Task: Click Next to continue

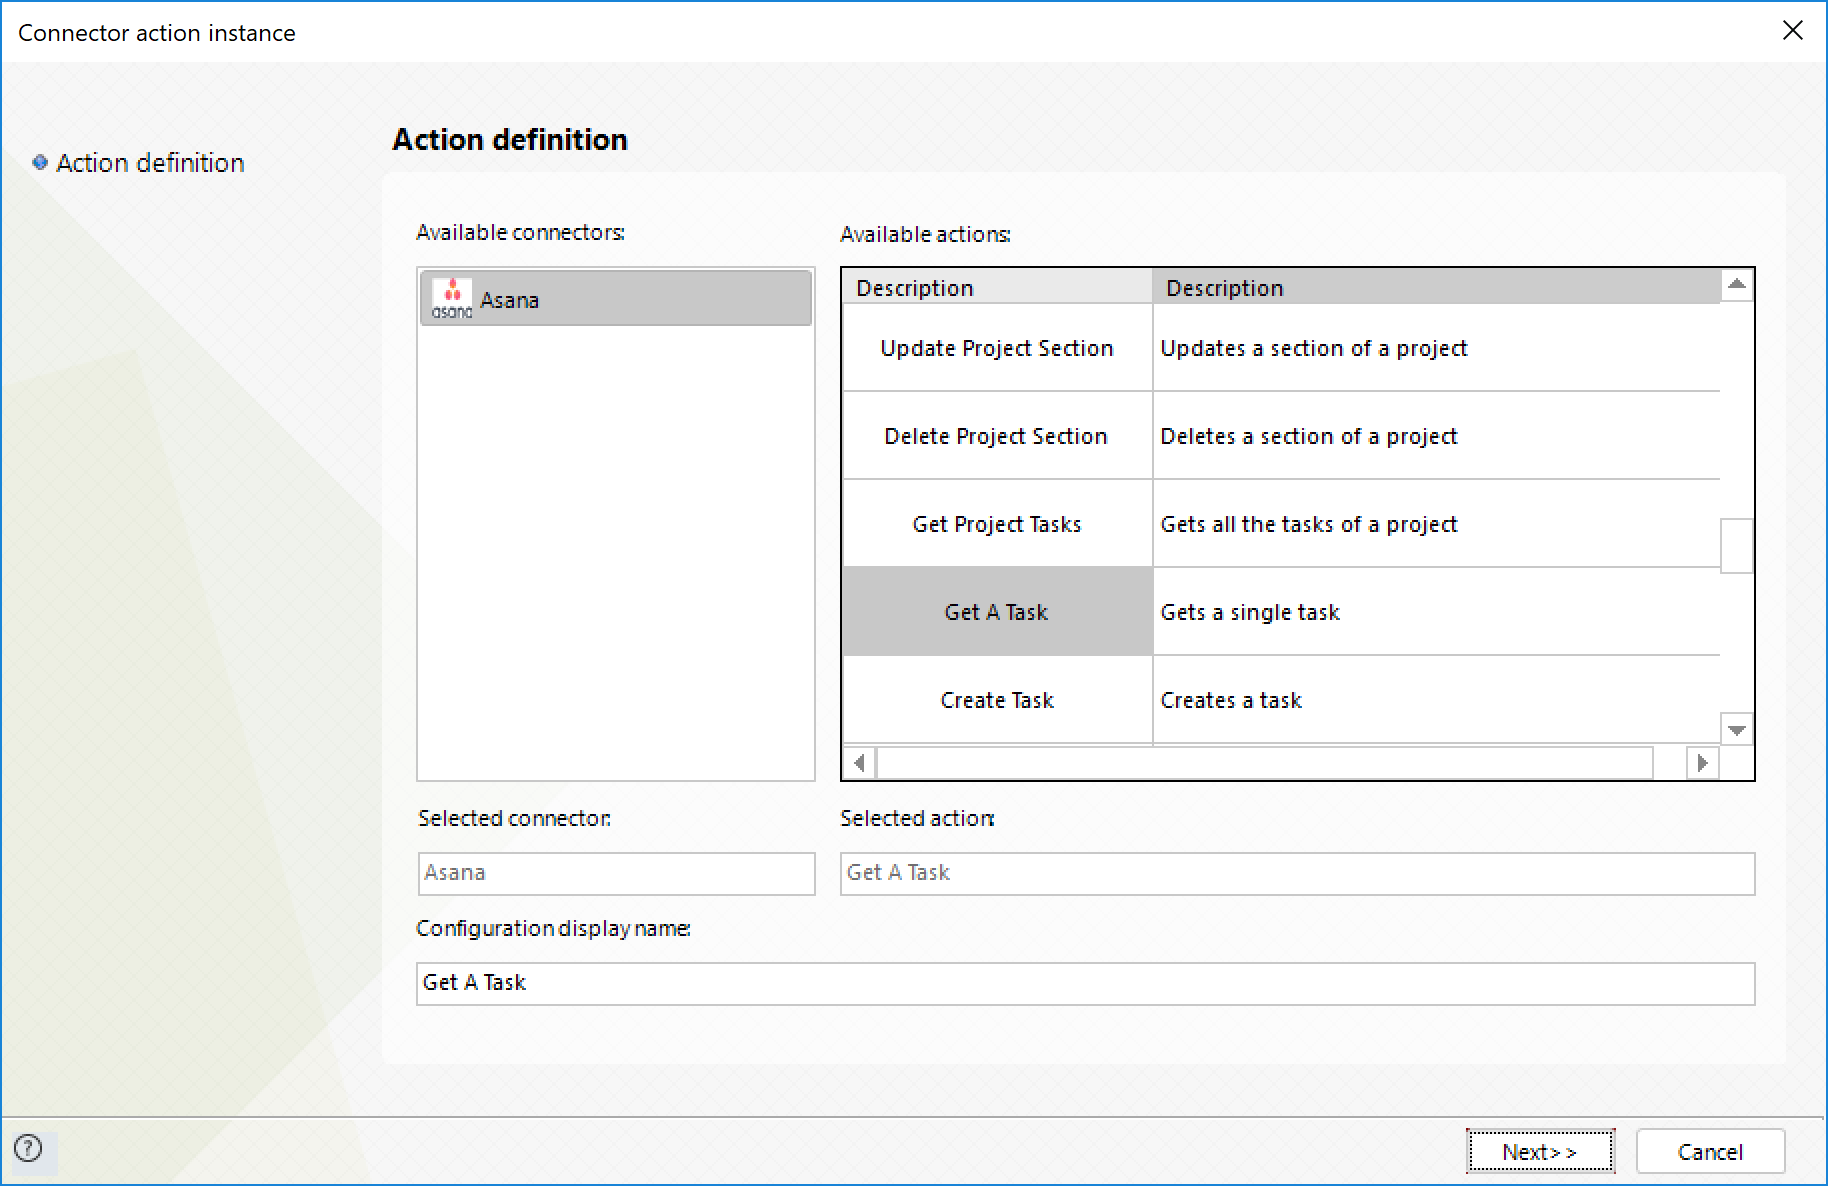Action: tap(1540, 1151)
